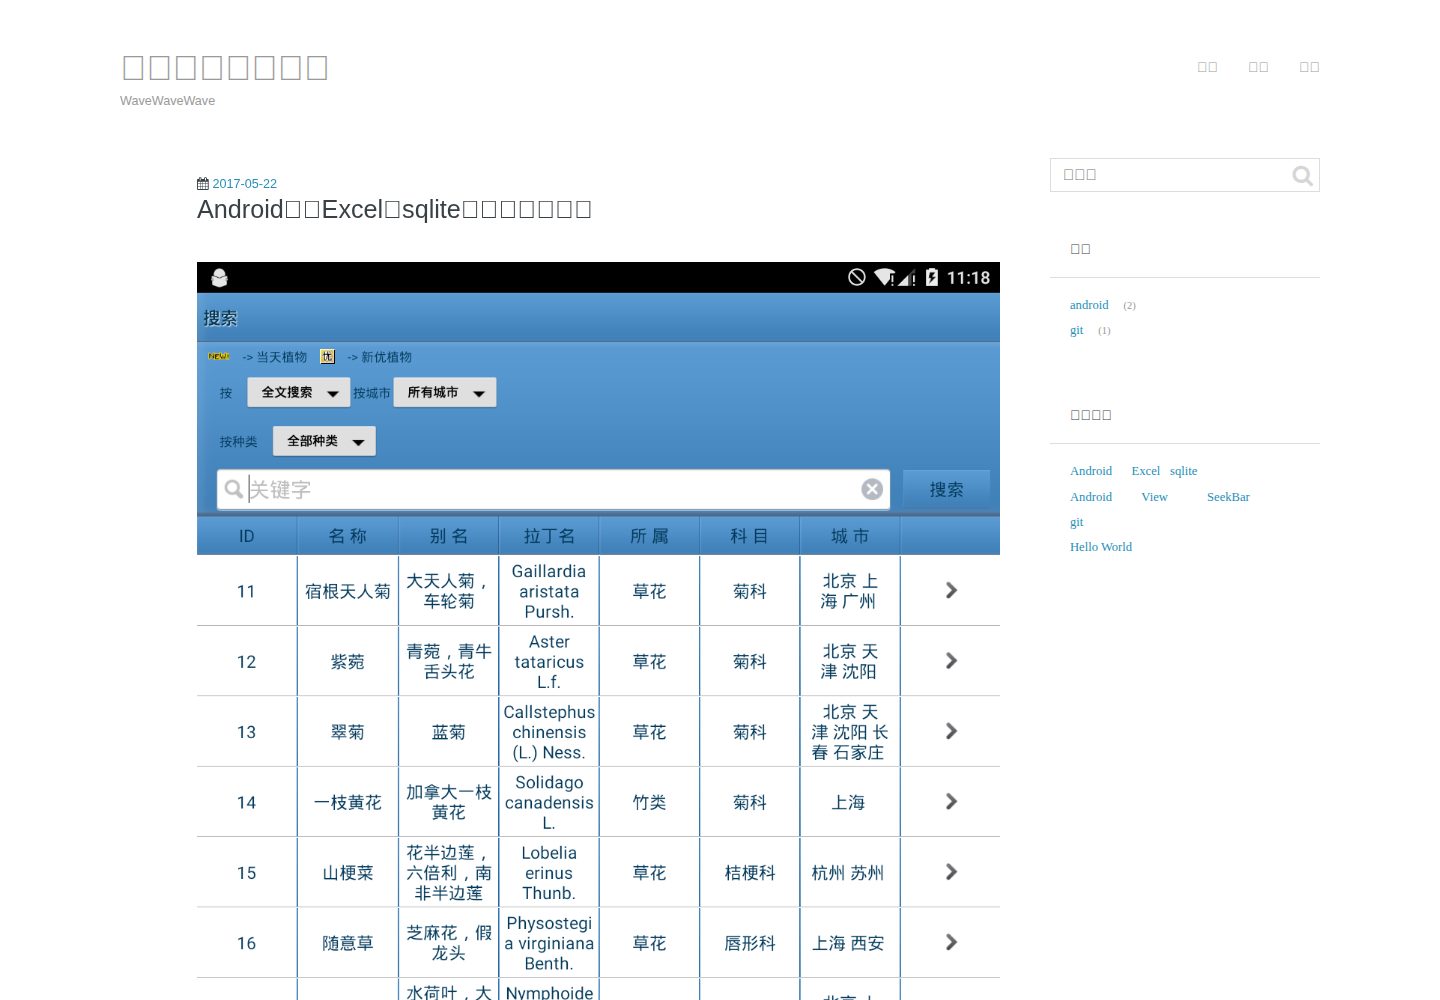Tap the clear X icon in the keyword field
Viewport: 1440px width, 1000px height.
click(x=872, y=489)
